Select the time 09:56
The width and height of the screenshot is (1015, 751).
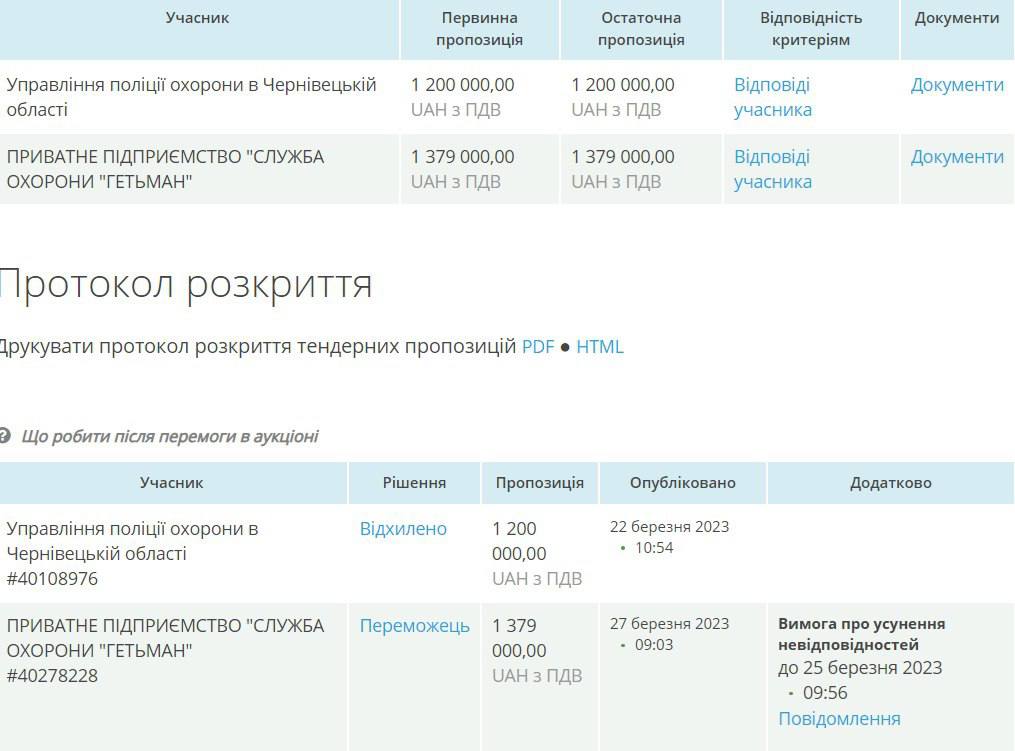825,693
